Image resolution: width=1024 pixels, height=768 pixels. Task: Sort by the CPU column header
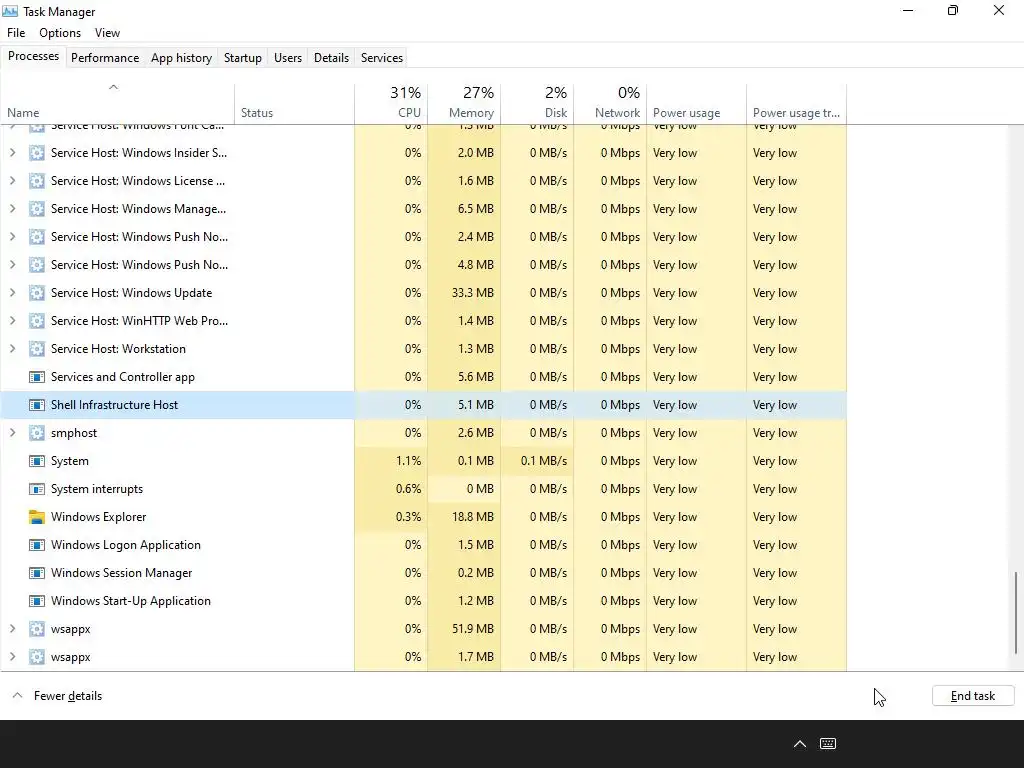coord(391,104)
